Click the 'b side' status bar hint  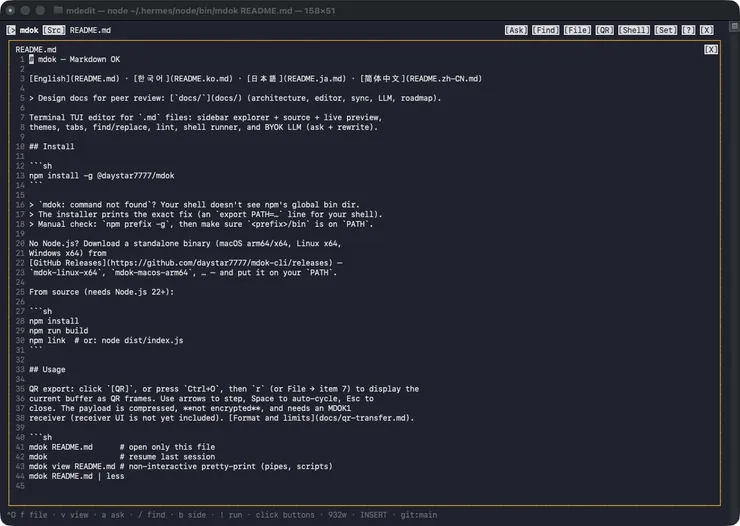192,515
